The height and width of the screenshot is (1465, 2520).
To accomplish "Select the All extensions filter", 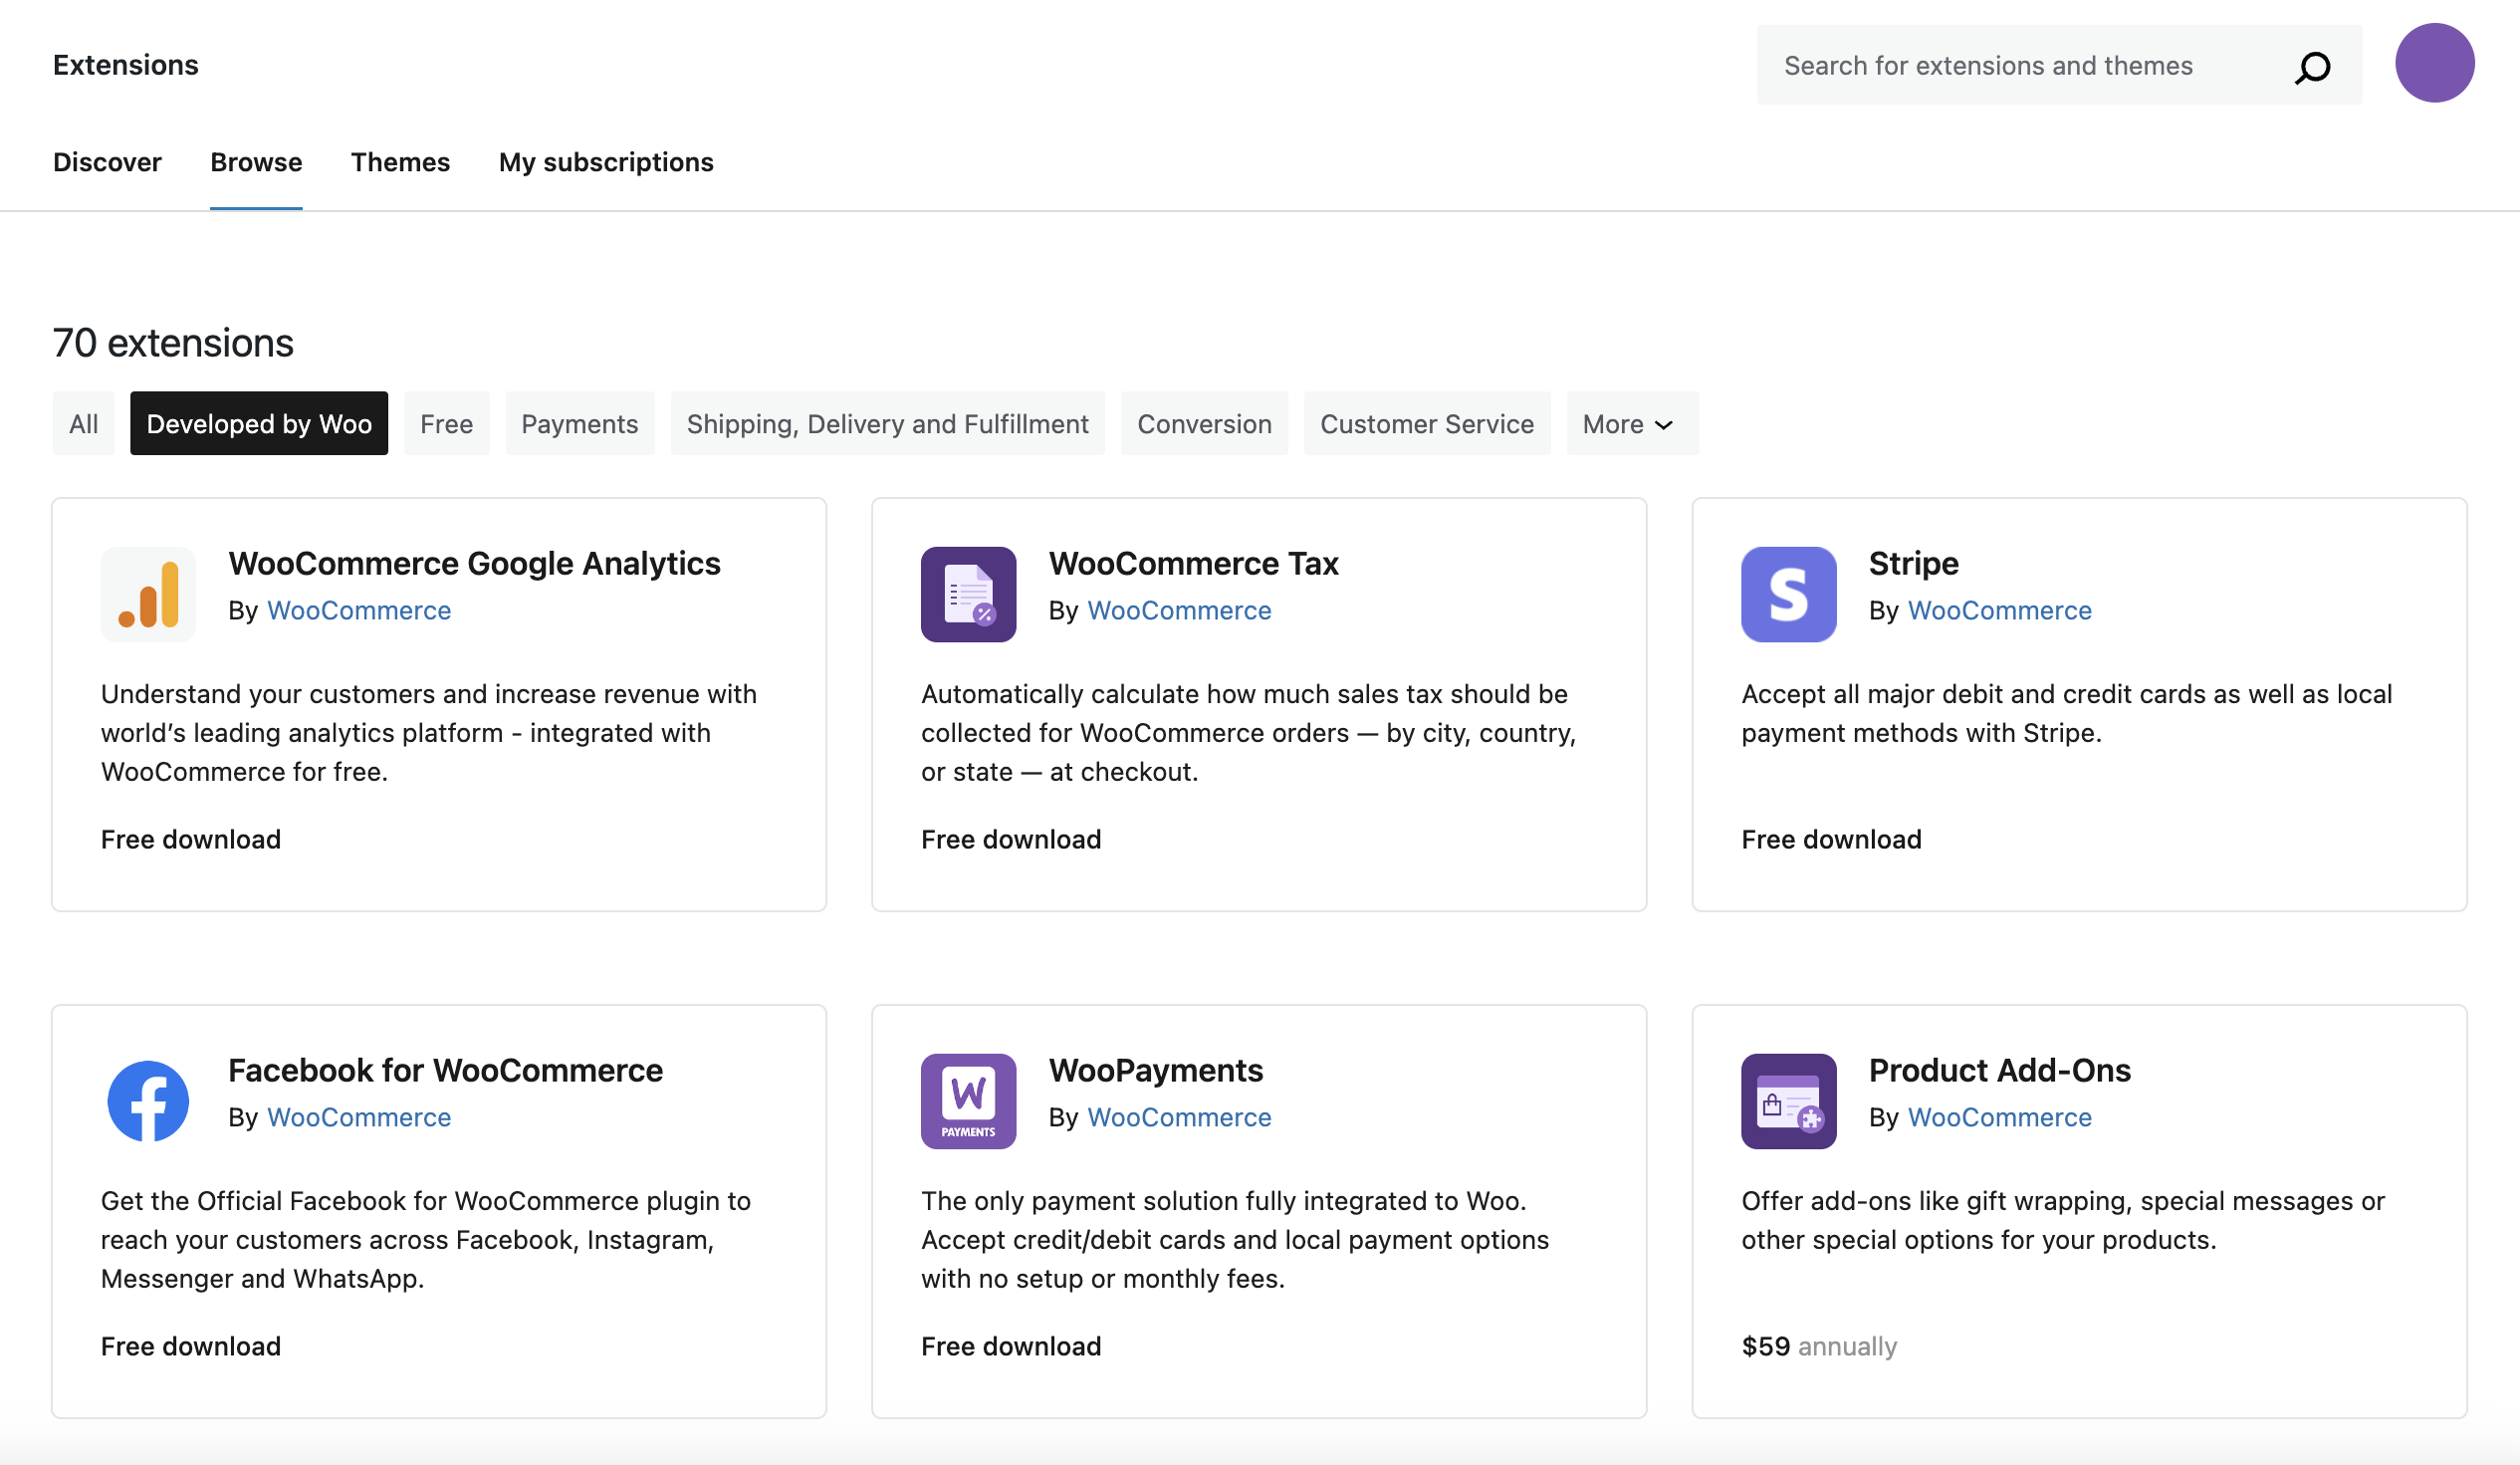I will [83, 423].
